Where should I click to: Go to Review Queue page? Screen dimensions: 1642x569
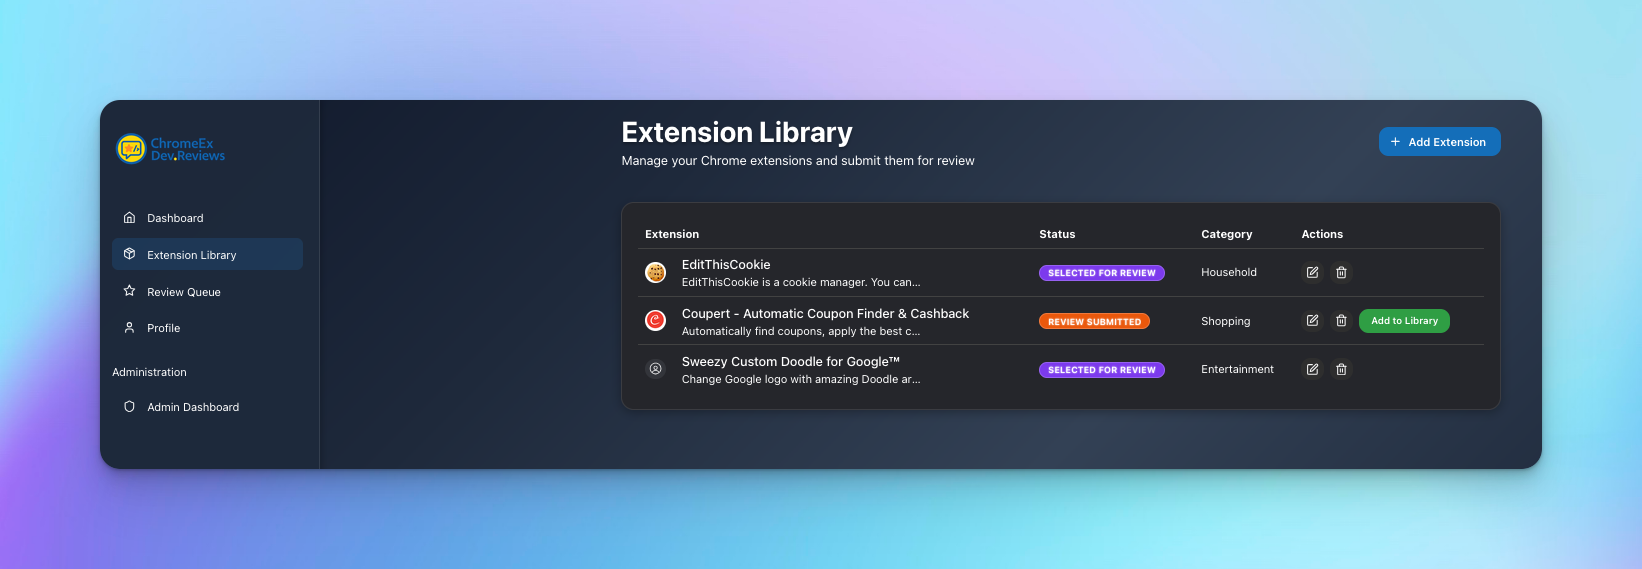(207, 291)
